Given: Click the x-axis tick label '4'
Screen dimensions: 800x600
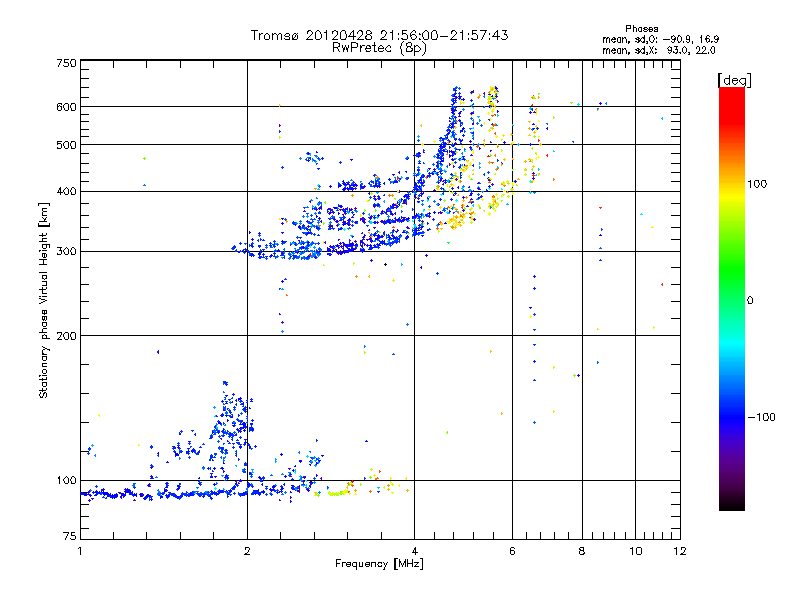Looking at the screenshot, I should (414, 551).
